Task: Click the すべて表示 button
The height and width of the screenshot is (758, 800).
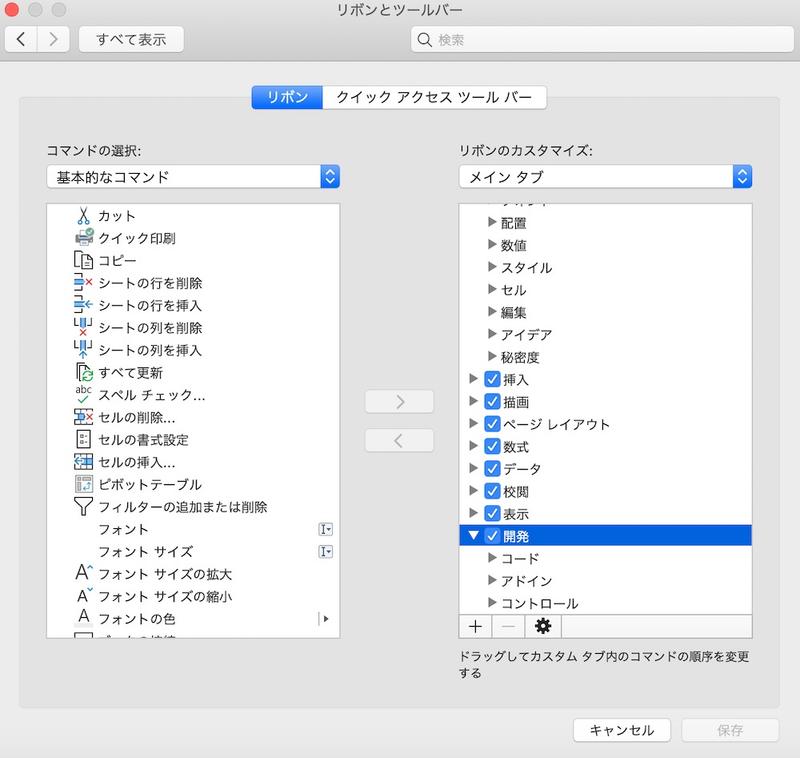Action: click(x=131, y=40)
